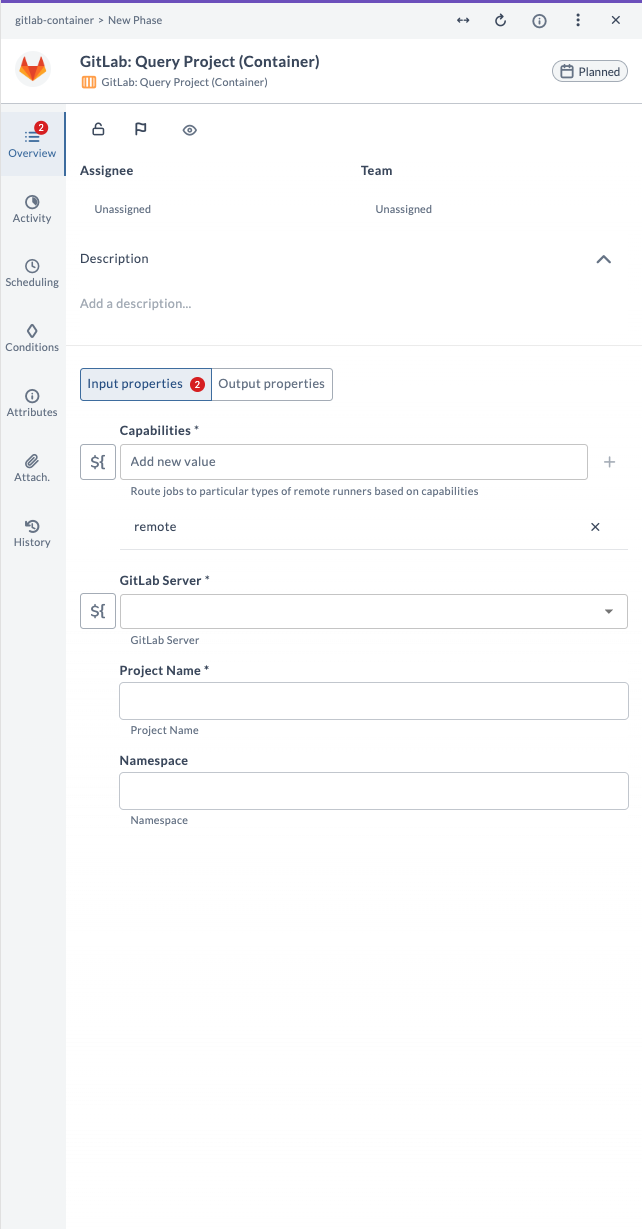Click Unassigned under Assignee
642x1229 pixels.
(x=123, y=210)
